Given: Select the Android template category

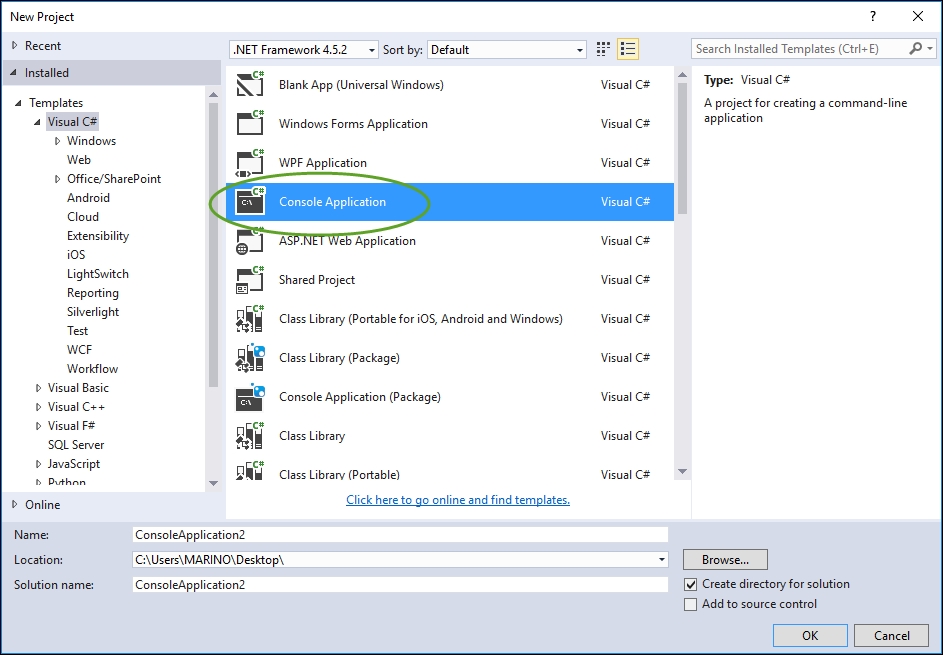Looking at the screenshot, I should click(88, 198).
